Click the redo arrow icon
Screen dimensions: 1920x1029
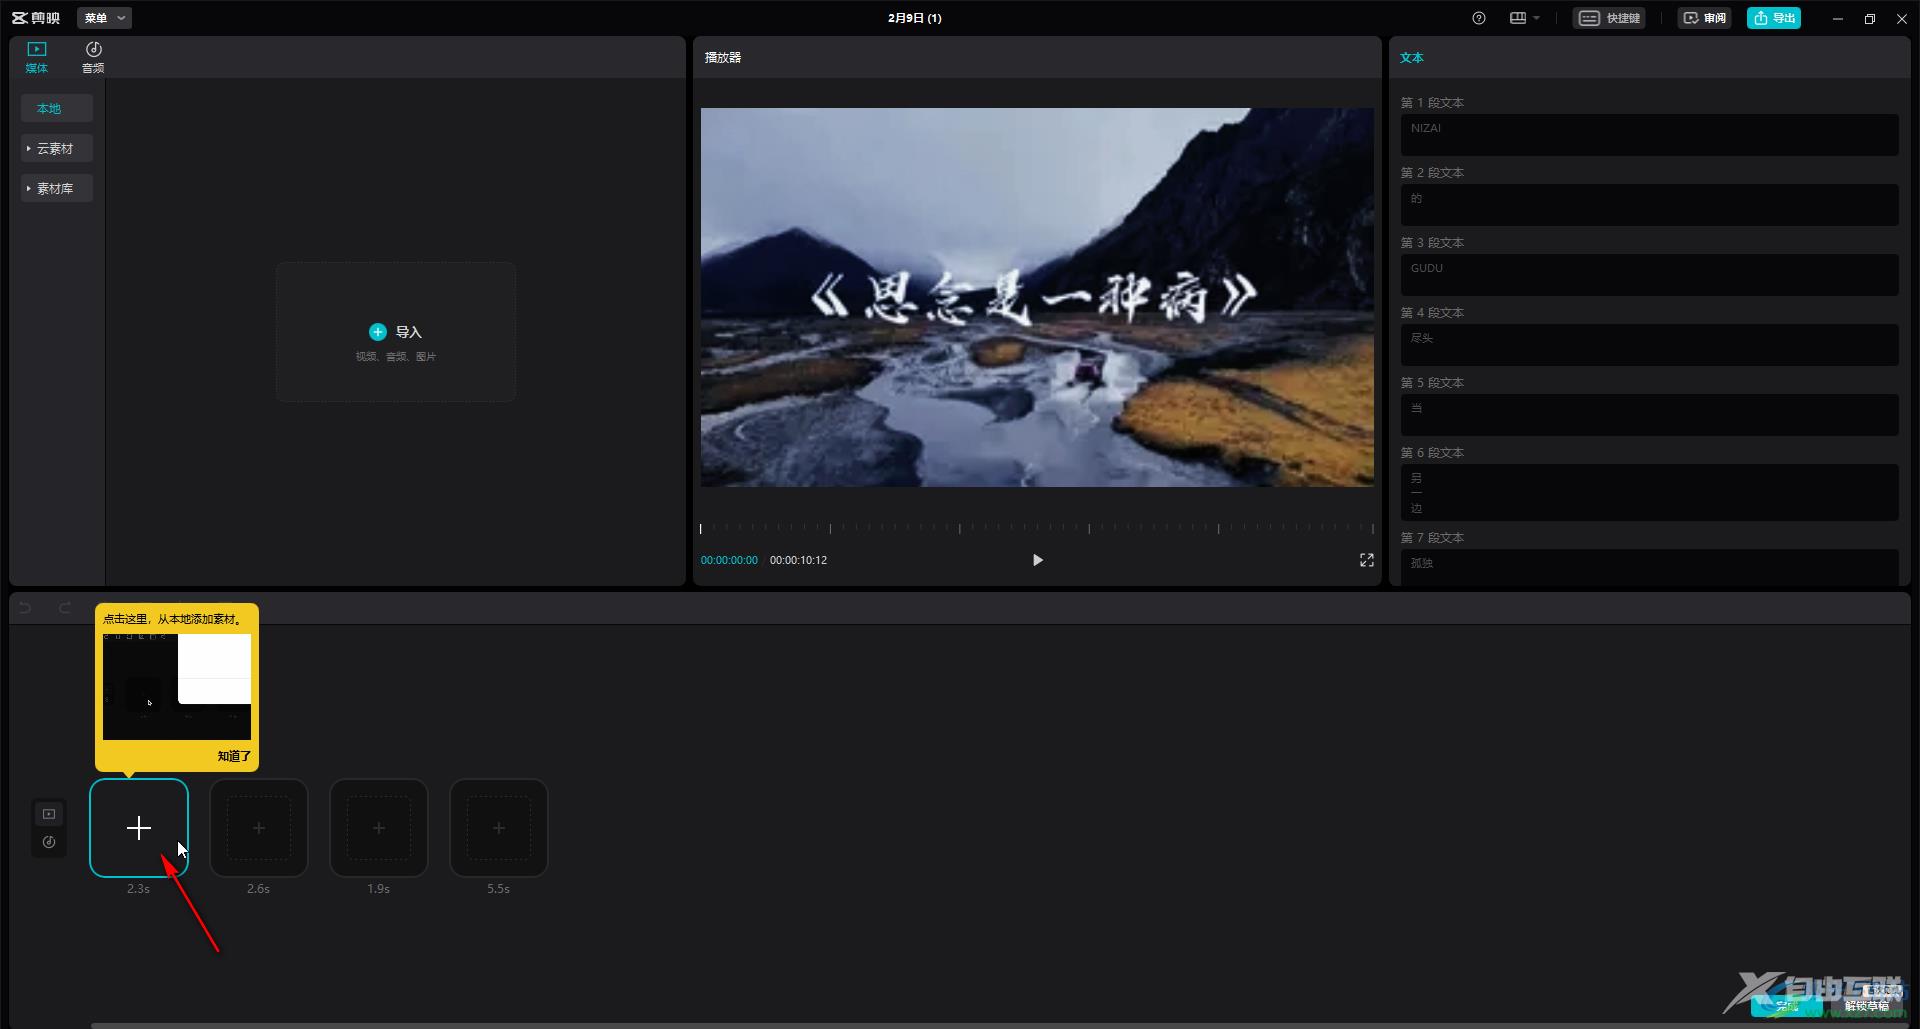click(65, 608)
